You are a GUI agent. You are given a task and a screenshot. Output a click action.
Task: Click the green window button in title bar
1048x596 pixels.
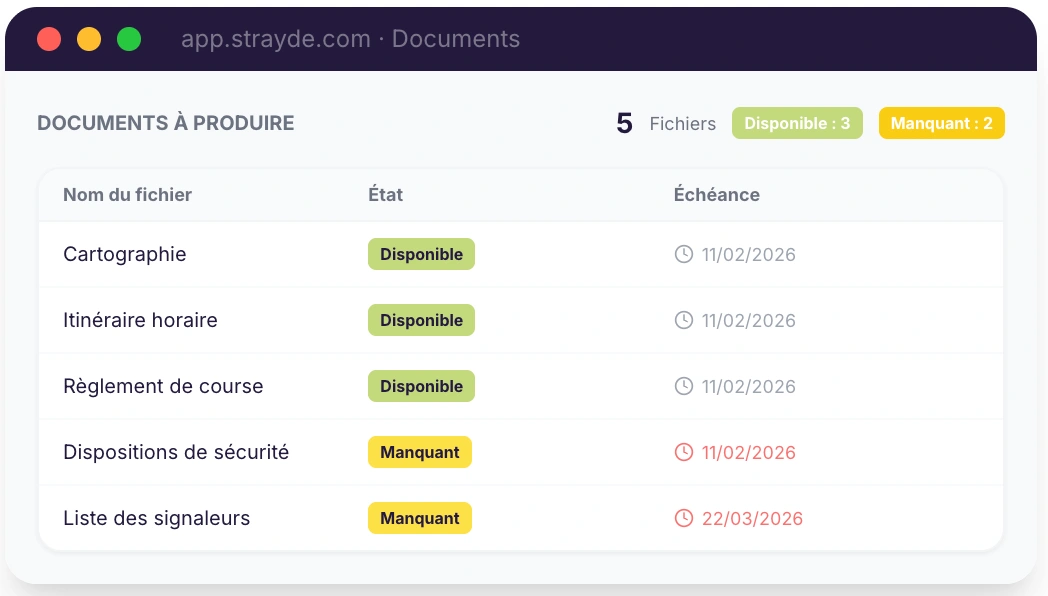pos(129,39)
